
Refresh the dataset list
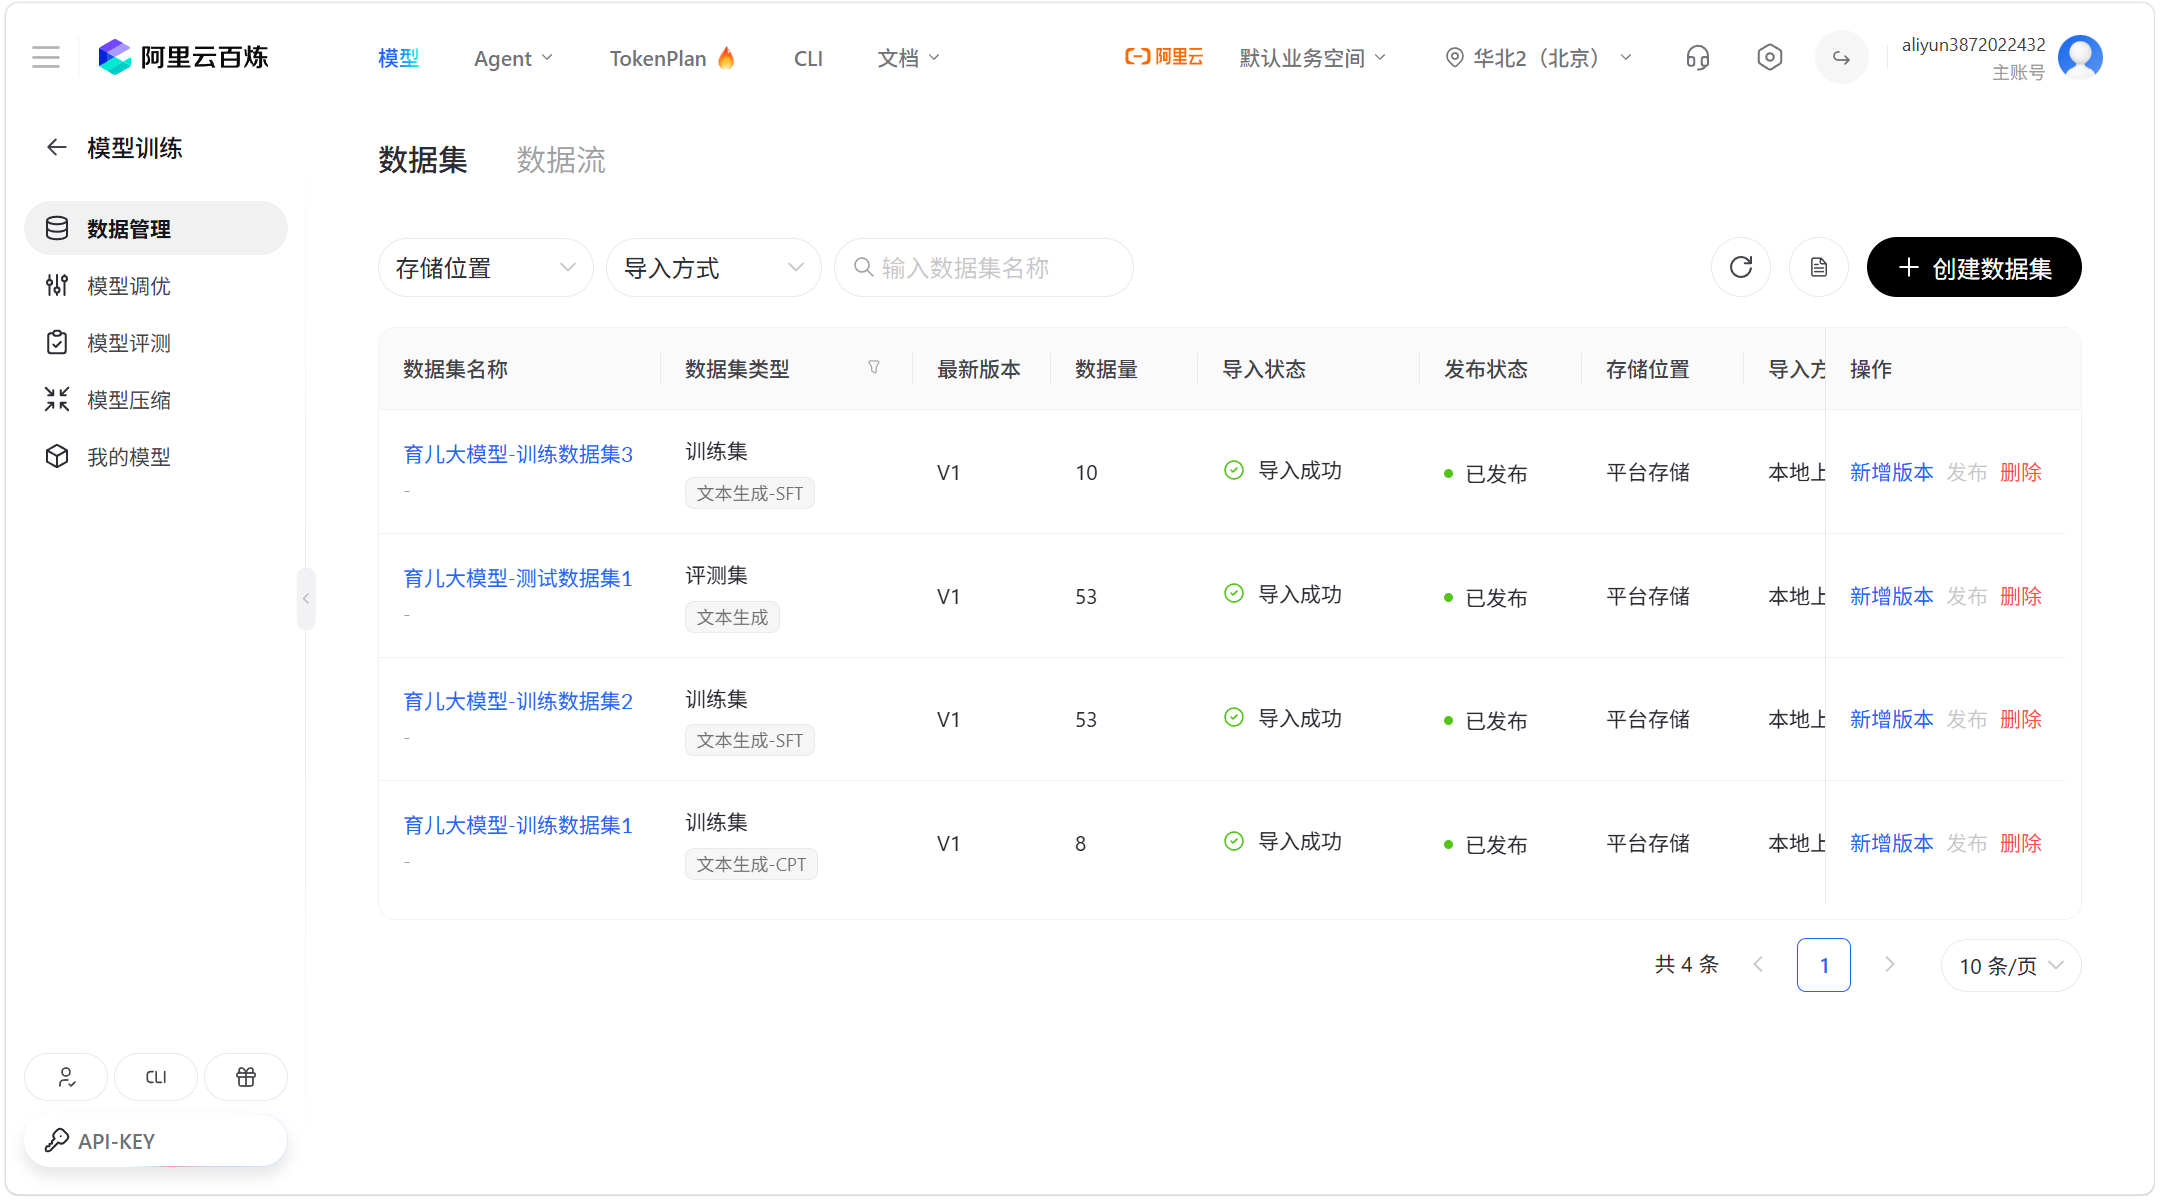pos(1741,267)
